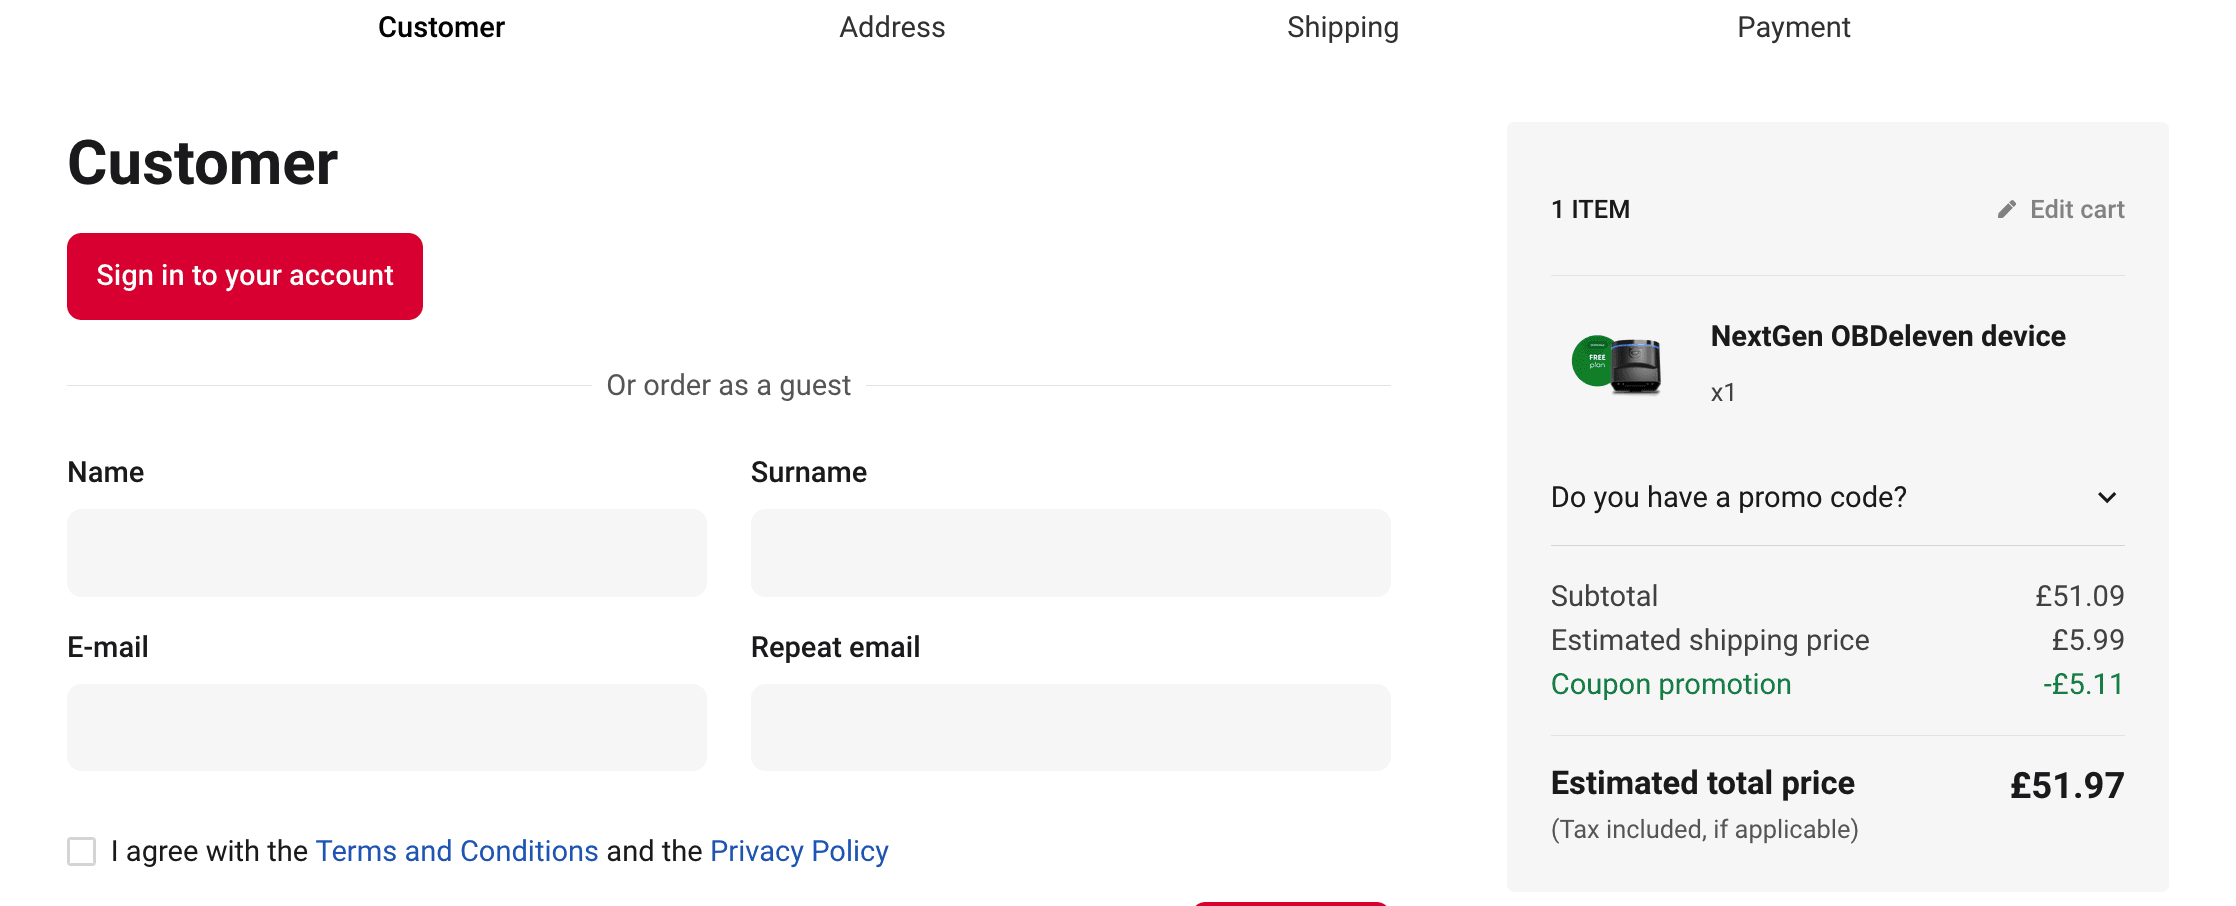The image size is (2236, 906).
Task: Click the green FREE plan badge
Action: pos(1595,360)
